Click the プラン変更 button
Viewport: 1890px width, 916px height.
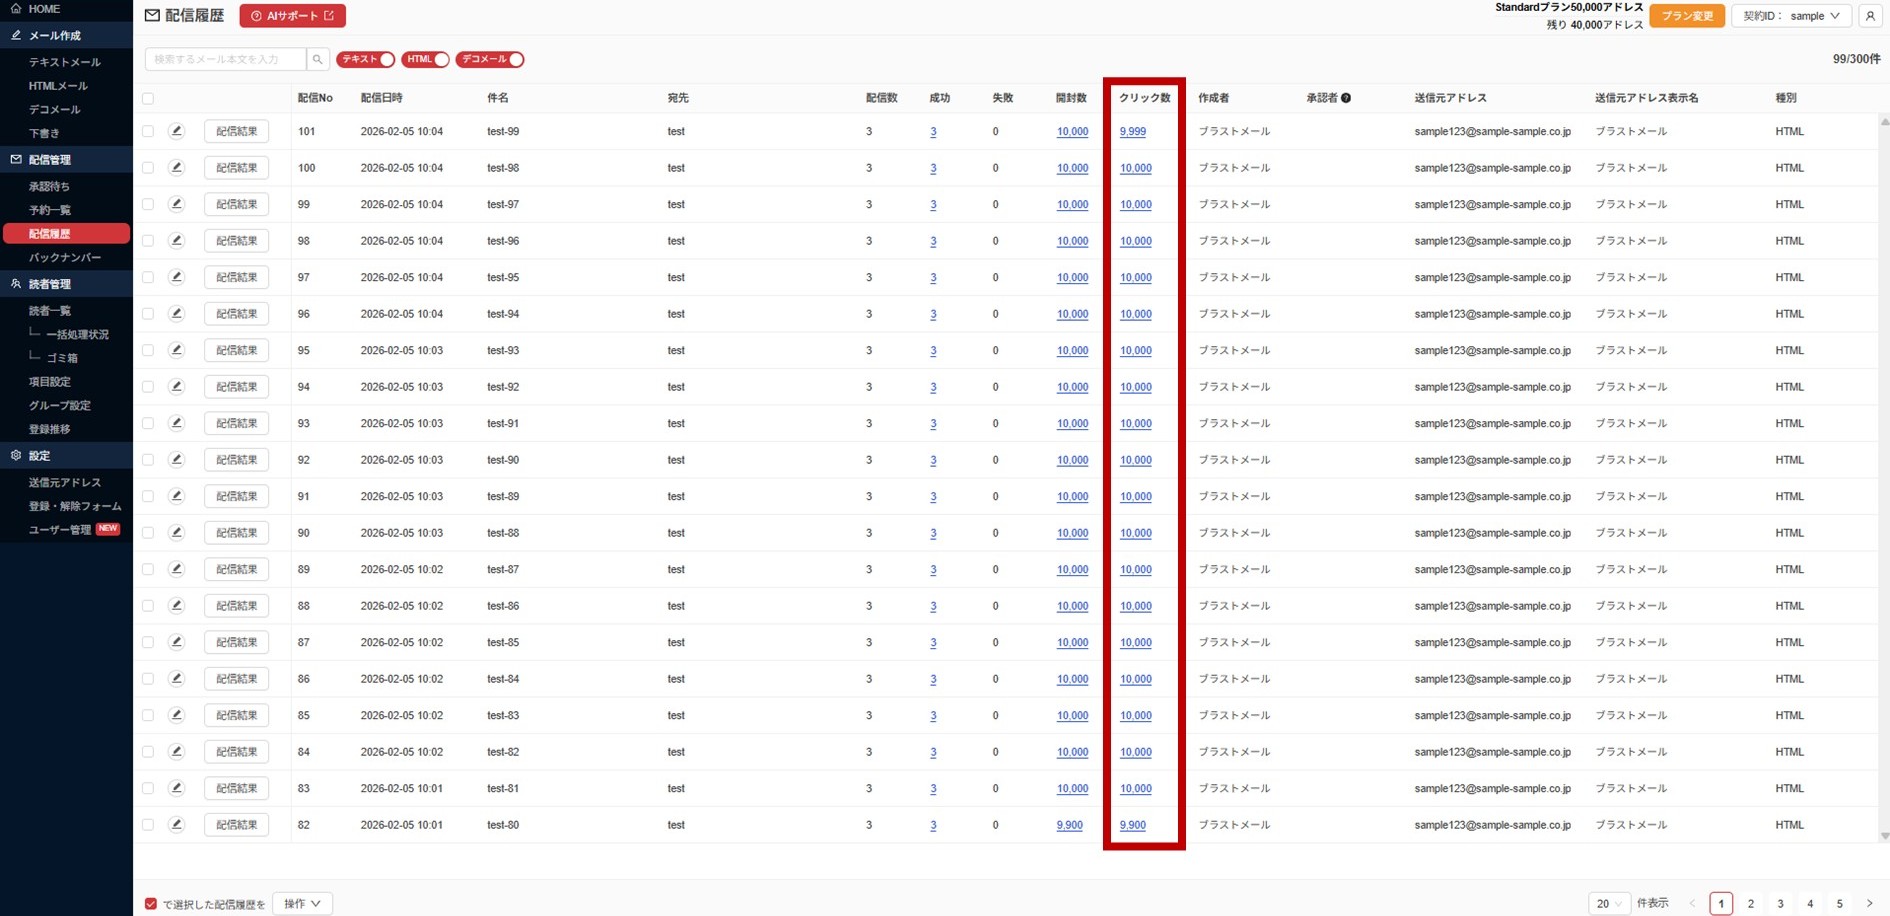point(1687,16)
